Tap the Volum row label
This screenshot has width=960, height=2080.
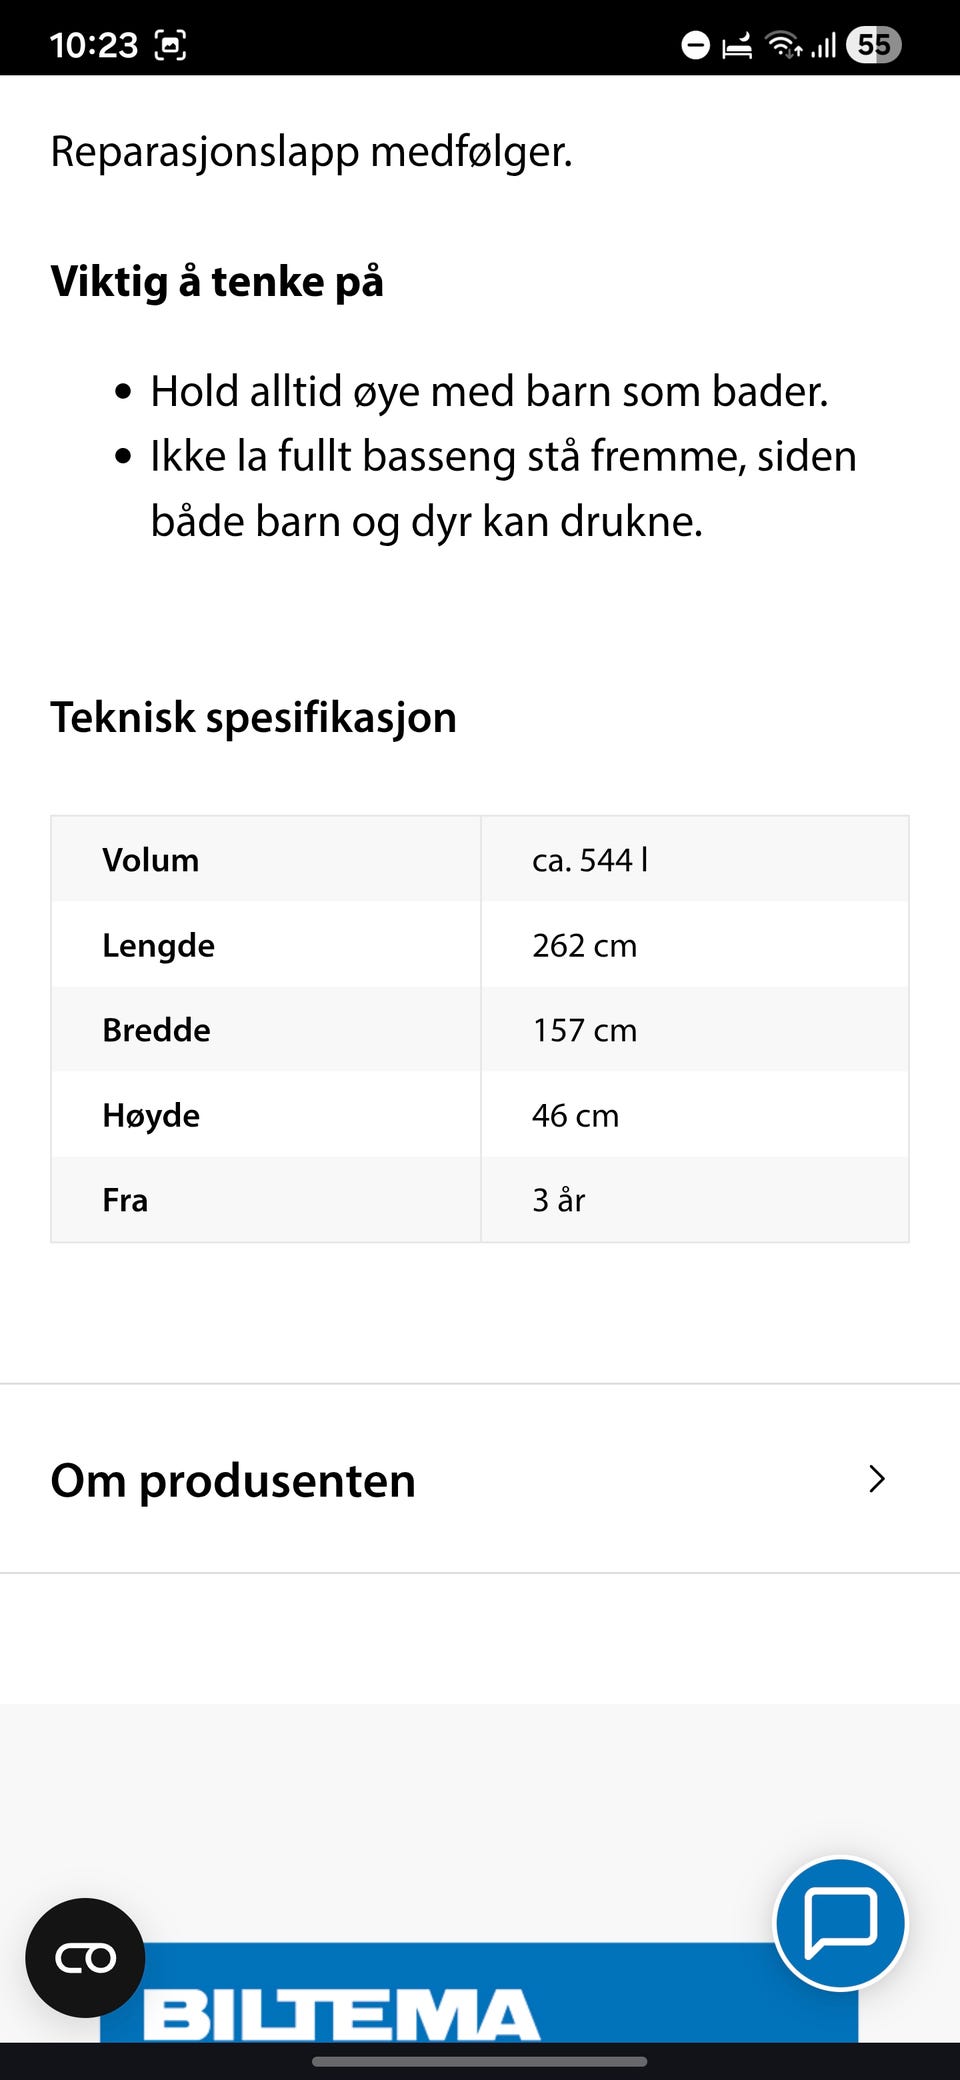151,860
